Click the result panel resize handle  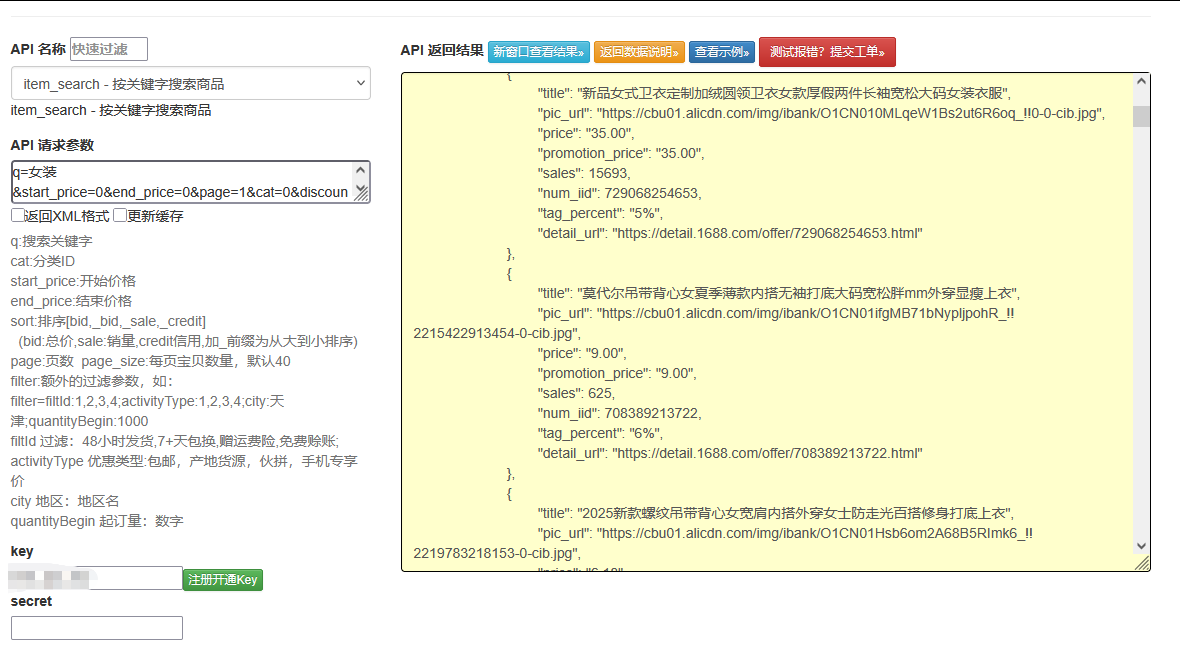(1142, 563)
